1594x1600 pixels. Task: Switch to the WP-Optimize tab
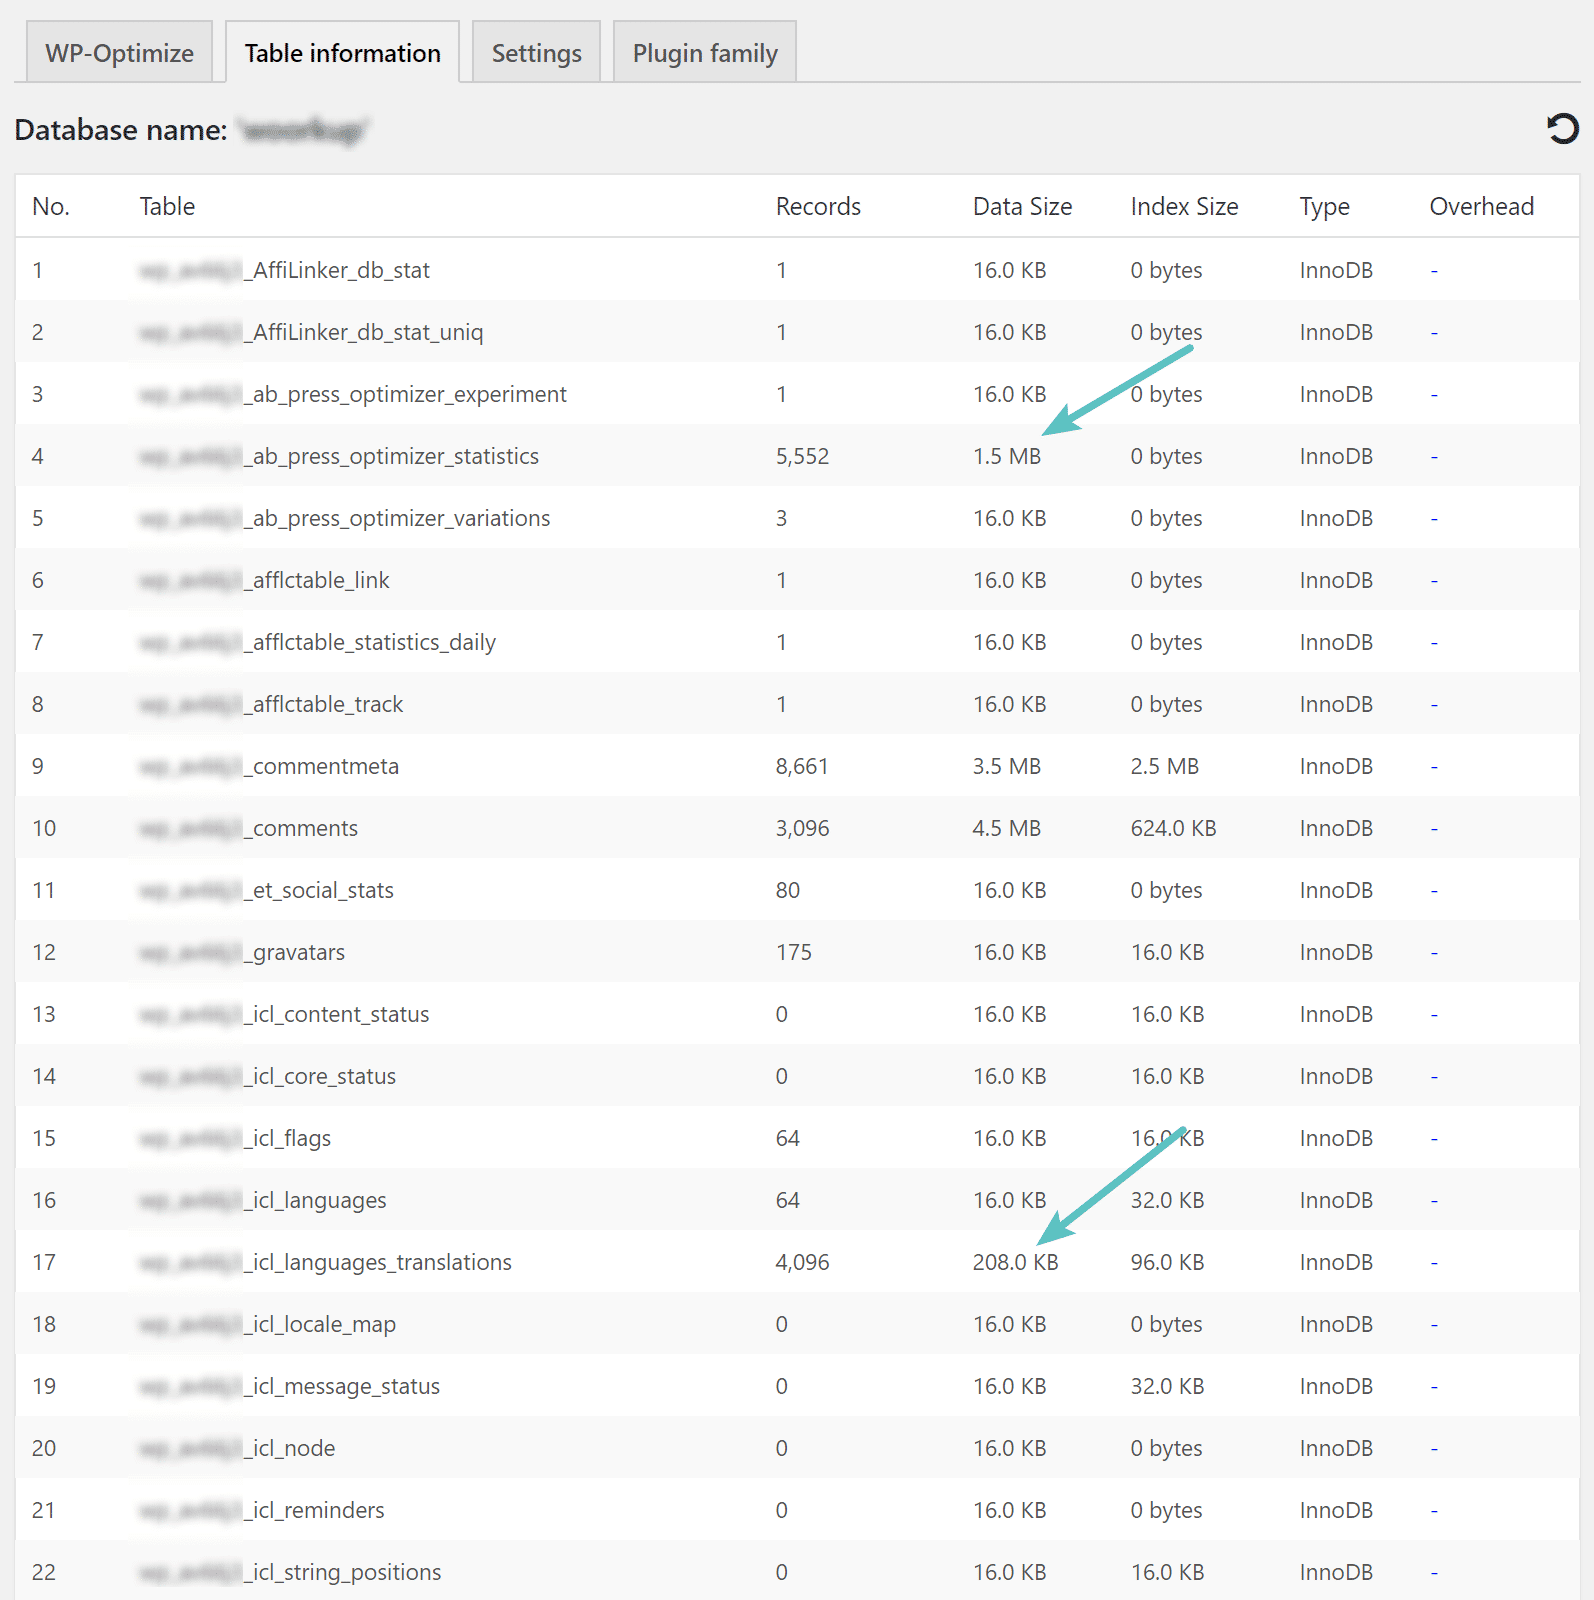[119, 53]
